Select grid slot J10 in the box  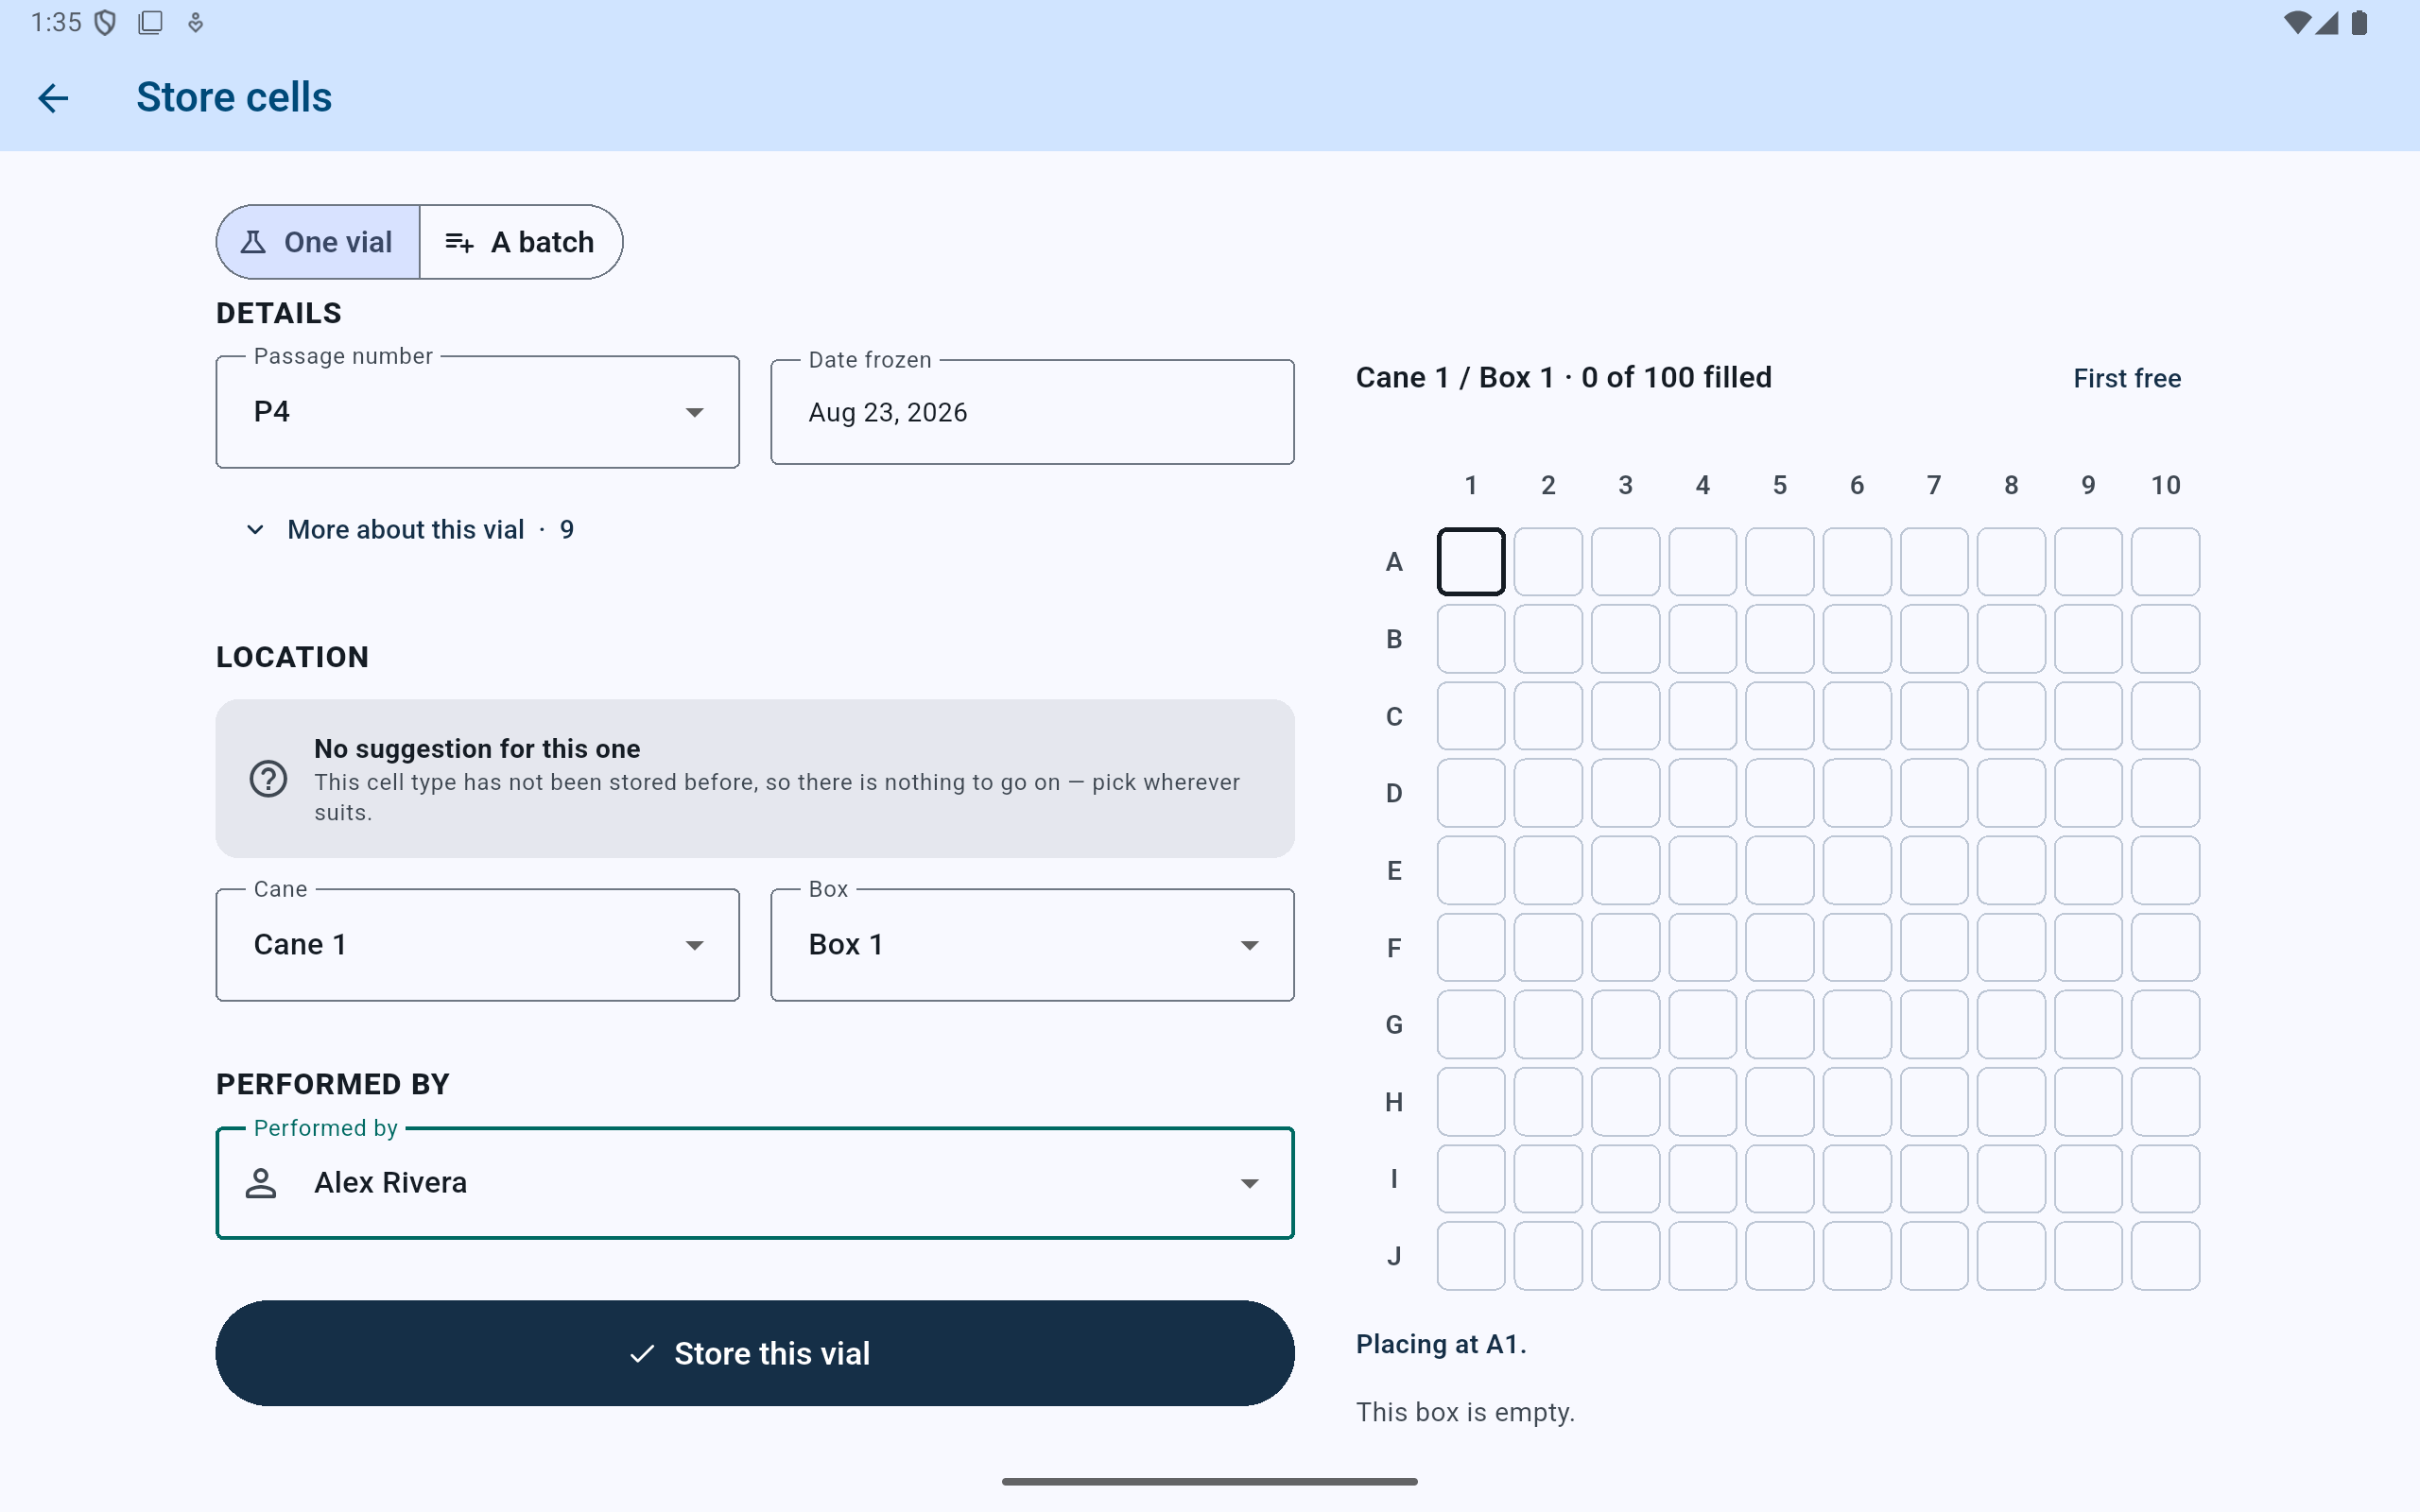point(2165,1256)
